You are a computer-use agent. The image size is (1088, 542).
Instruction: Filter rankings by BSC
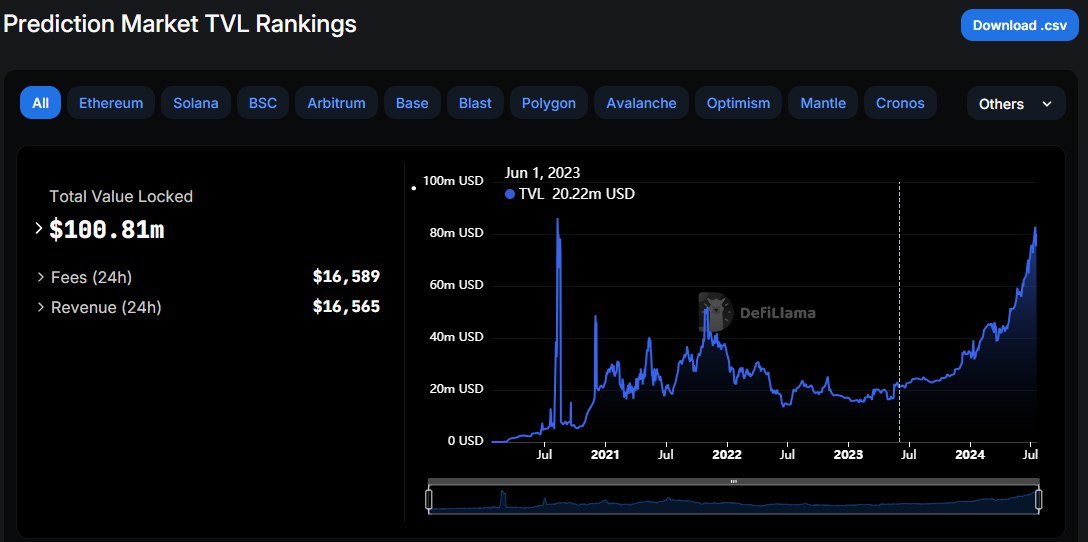263,103
